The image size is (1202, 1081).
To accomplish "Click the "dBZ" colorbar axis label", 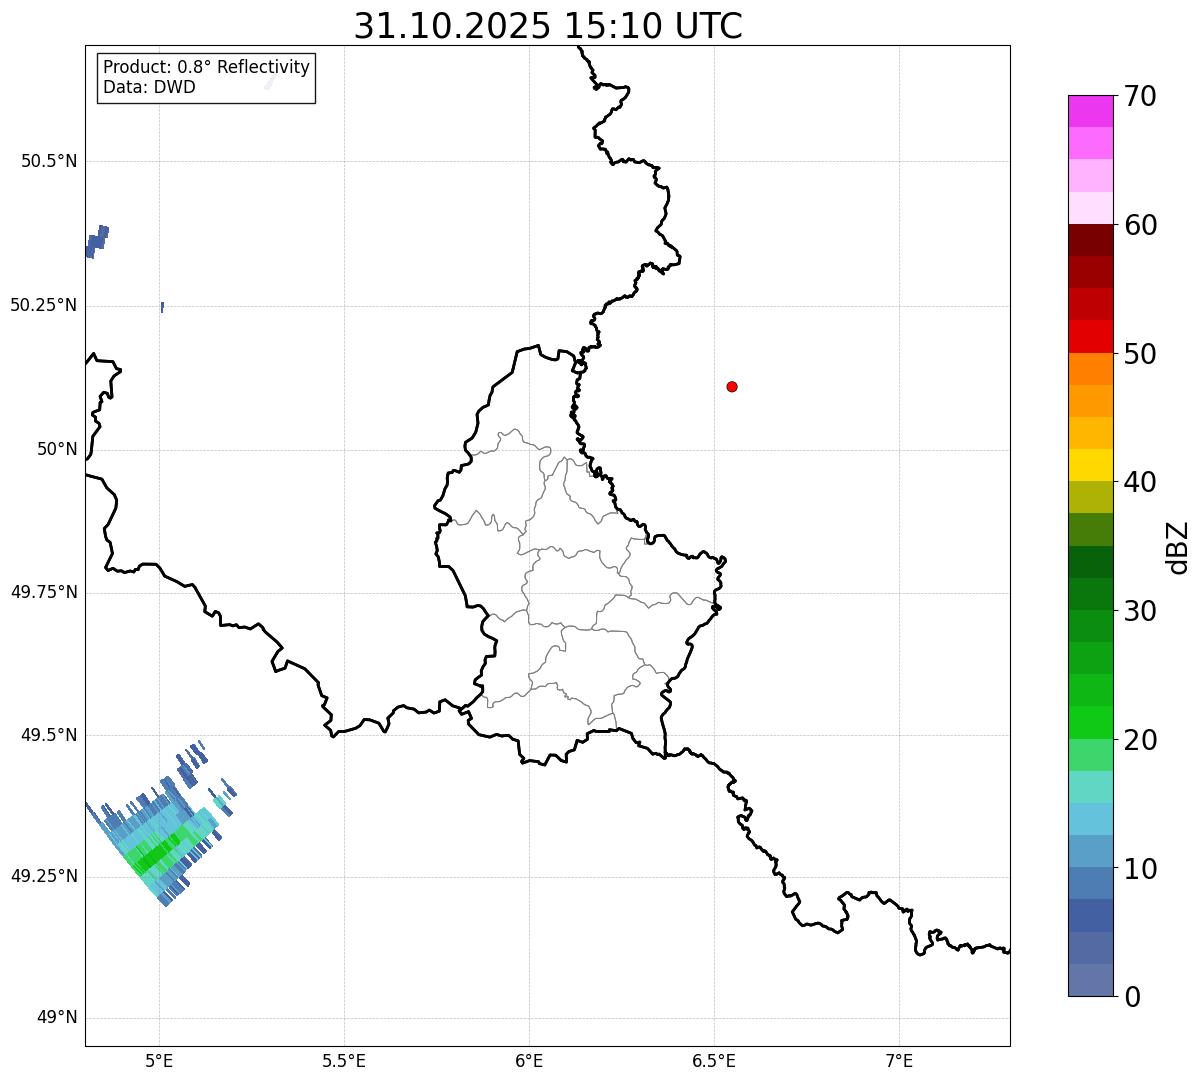I will [1178, 546].
